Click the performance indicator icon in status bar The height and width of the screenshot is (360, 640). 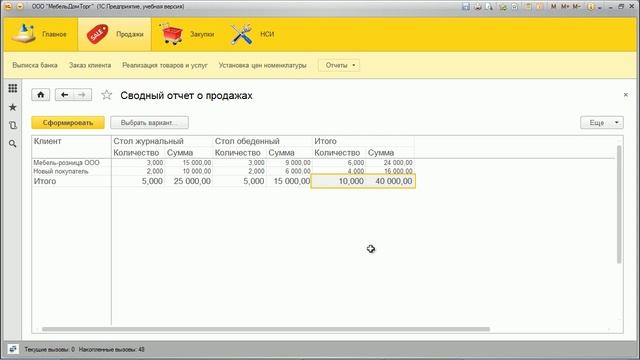click(13, 349)
